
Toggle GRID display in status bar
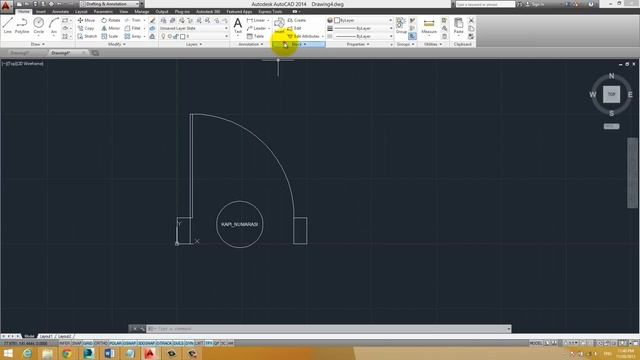[x=88, y=344]
